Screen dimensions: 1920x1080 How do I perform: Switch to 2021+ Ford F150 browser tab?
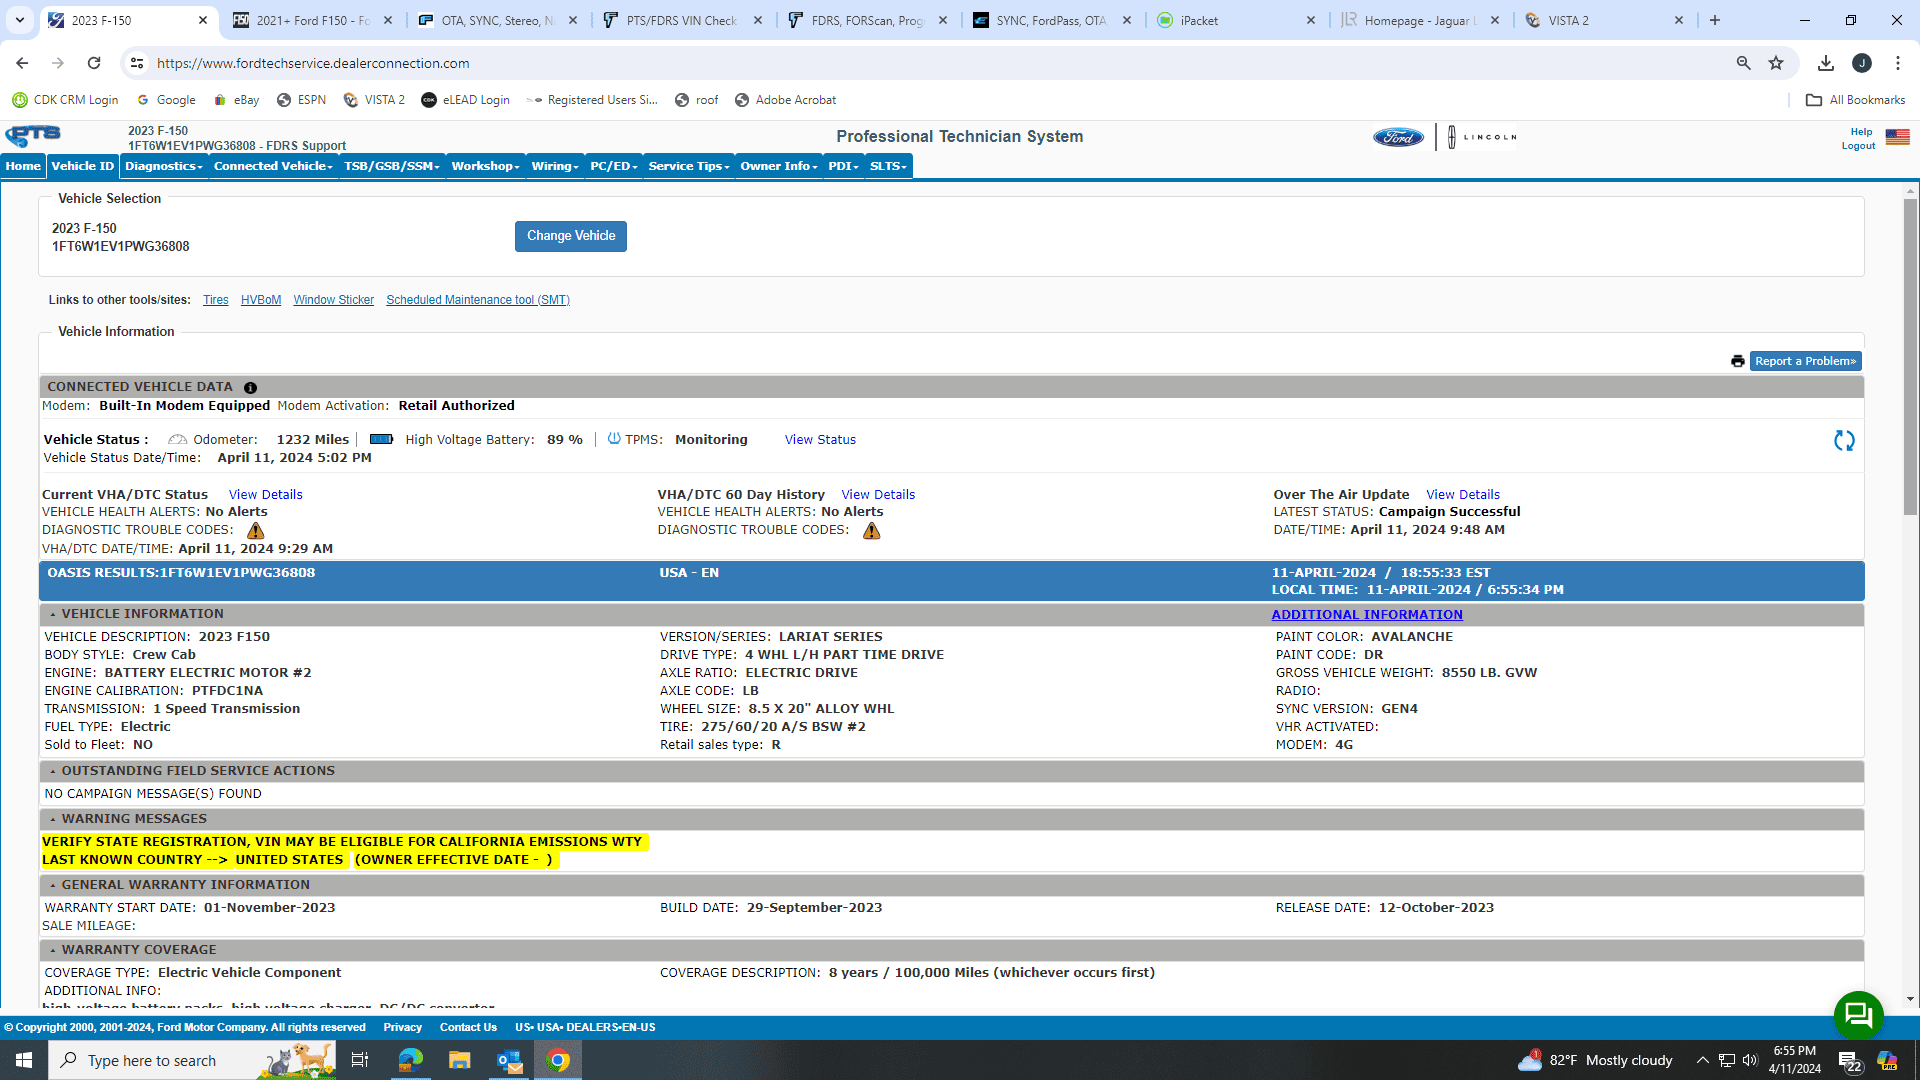click(x=312, y=20)
